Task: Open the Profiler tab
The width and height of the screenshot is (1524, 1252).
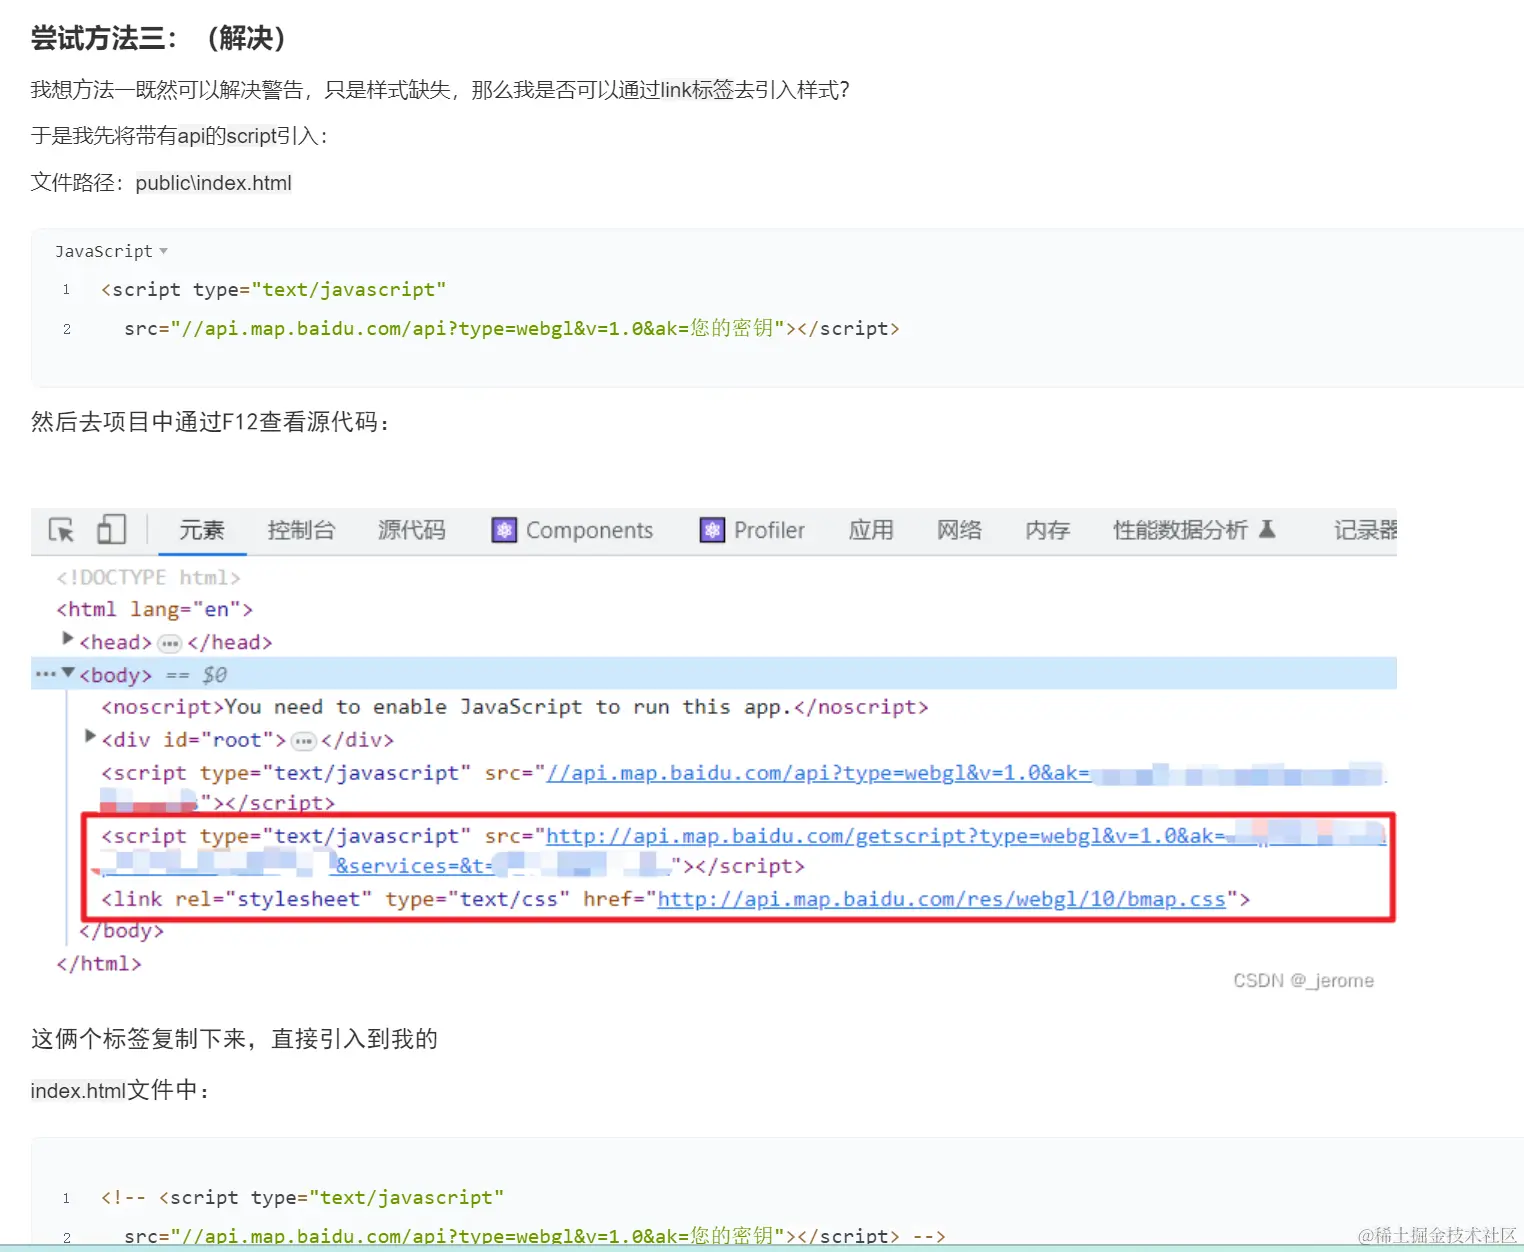Action: pos(752,530)
